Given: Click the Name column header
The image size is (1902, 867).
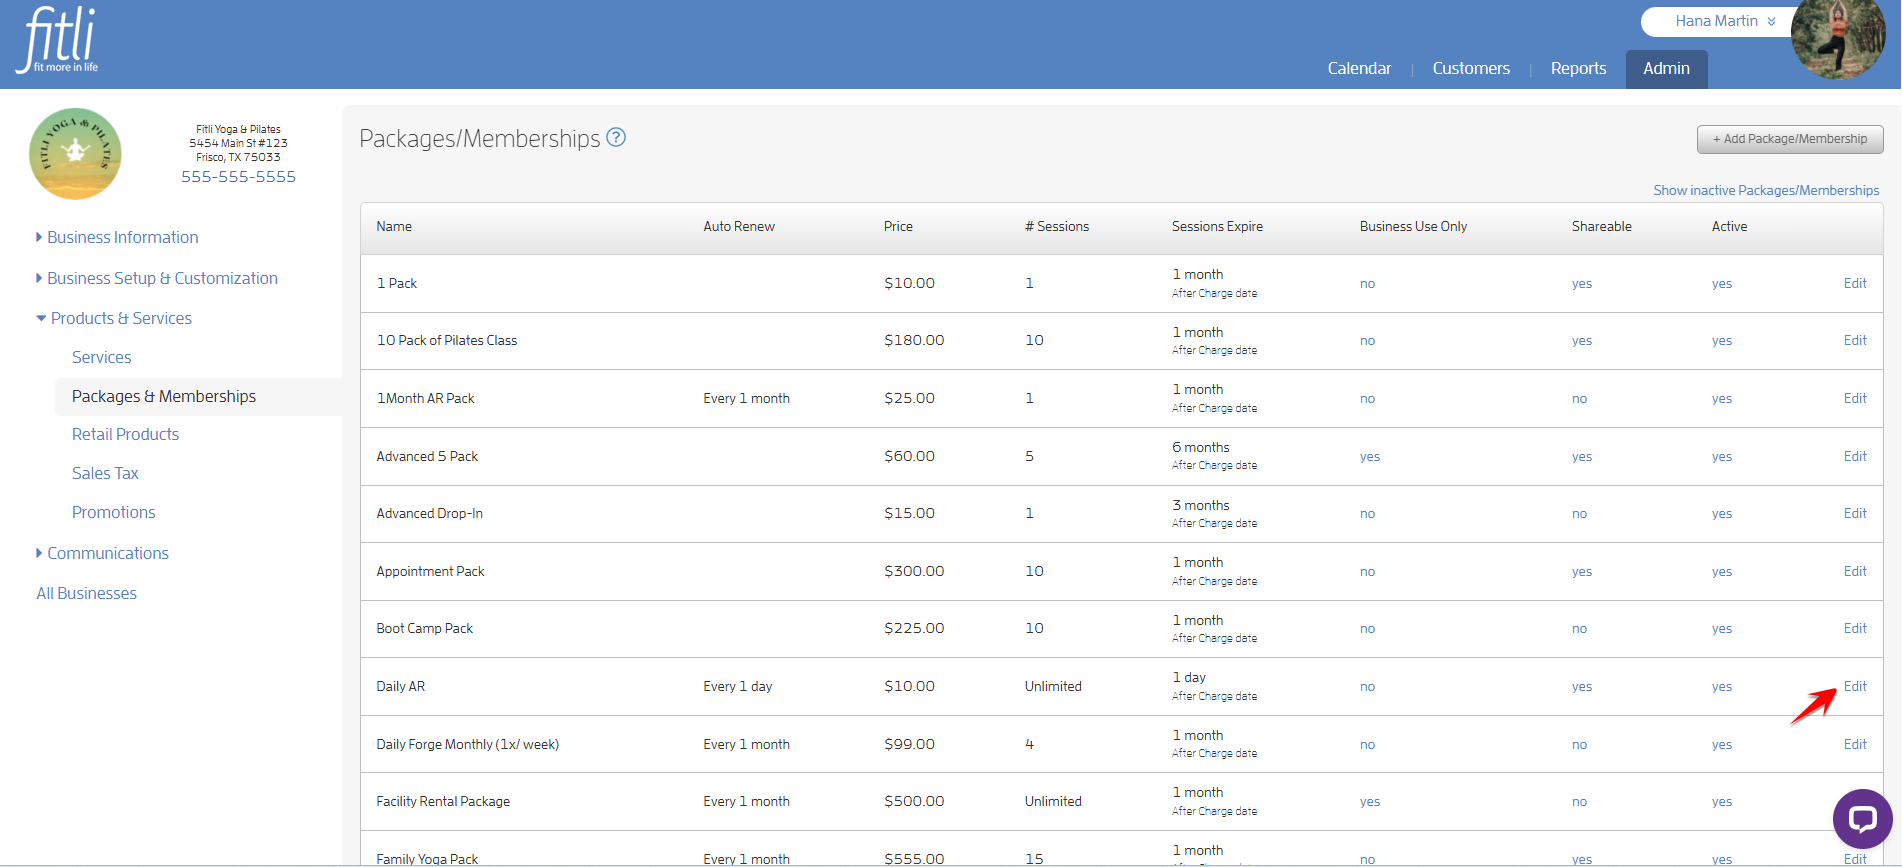Looking at the screenshot, I should pyautogui.click(x=394, y=226).
